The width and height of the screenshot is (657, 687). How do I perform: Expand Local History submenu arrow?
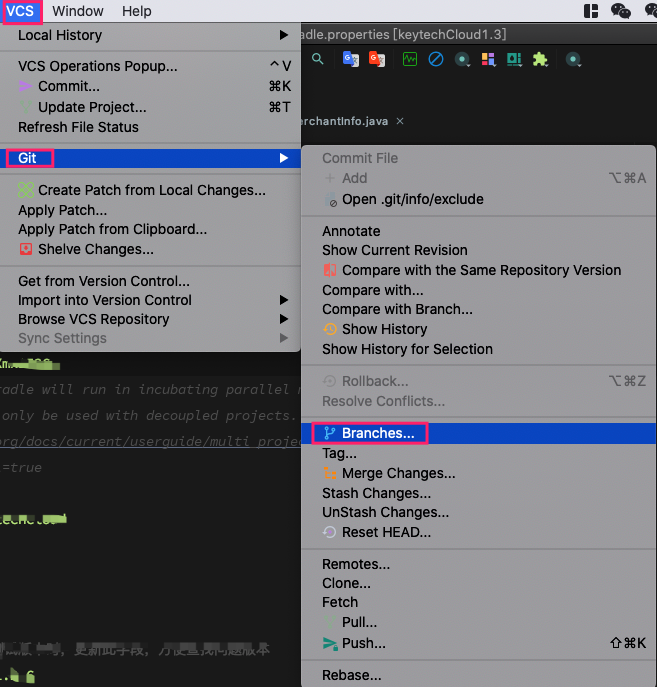coord(284,35)
